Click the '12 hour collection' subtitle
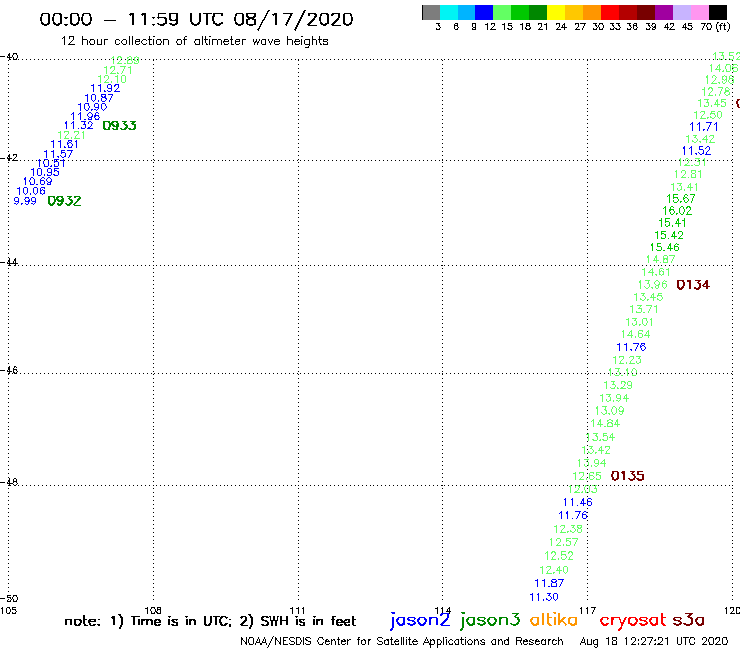Image resolution: width=740 pixels, height=650 pixels. 194,41
